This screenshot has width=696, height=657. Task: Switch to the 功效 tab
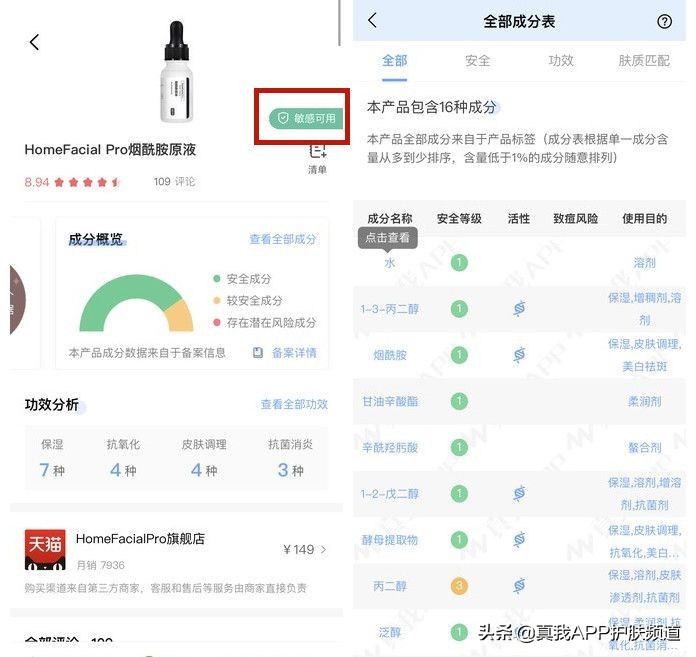click(x=561, y=61)
